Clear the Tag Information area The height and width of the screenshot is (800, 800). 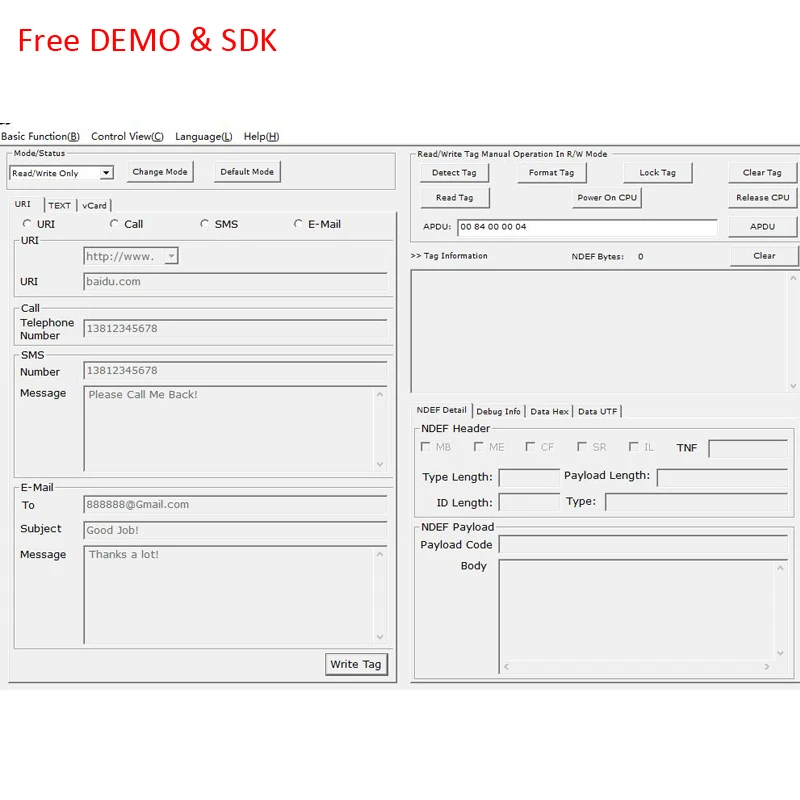[763, 255]
